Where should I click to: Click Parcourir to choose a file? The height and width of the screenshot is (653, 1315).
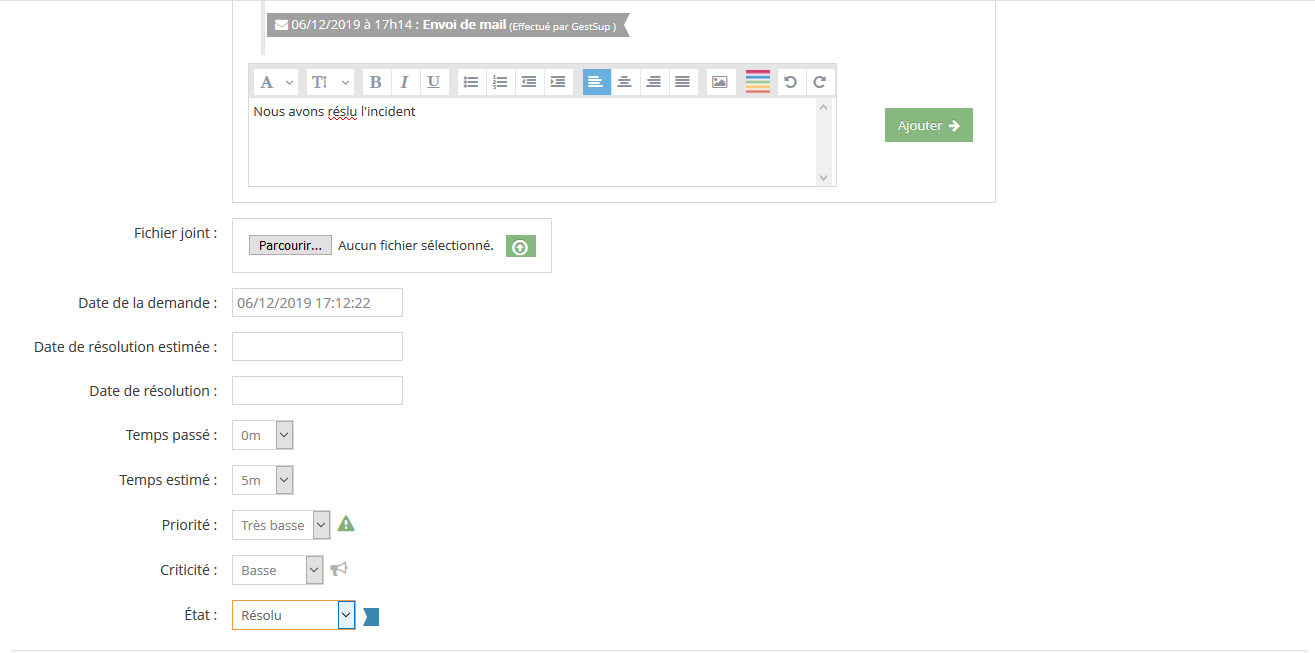click(290, 246)
